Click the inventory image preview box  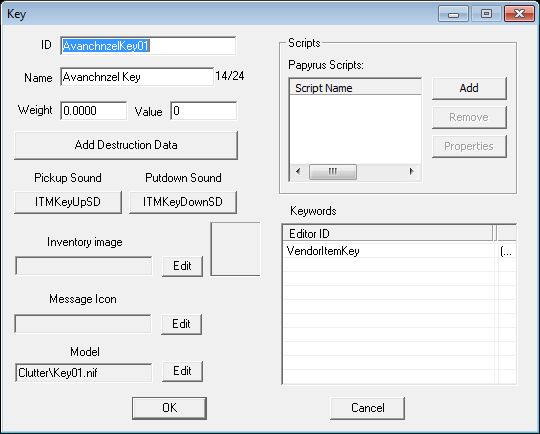click(236, 249)
